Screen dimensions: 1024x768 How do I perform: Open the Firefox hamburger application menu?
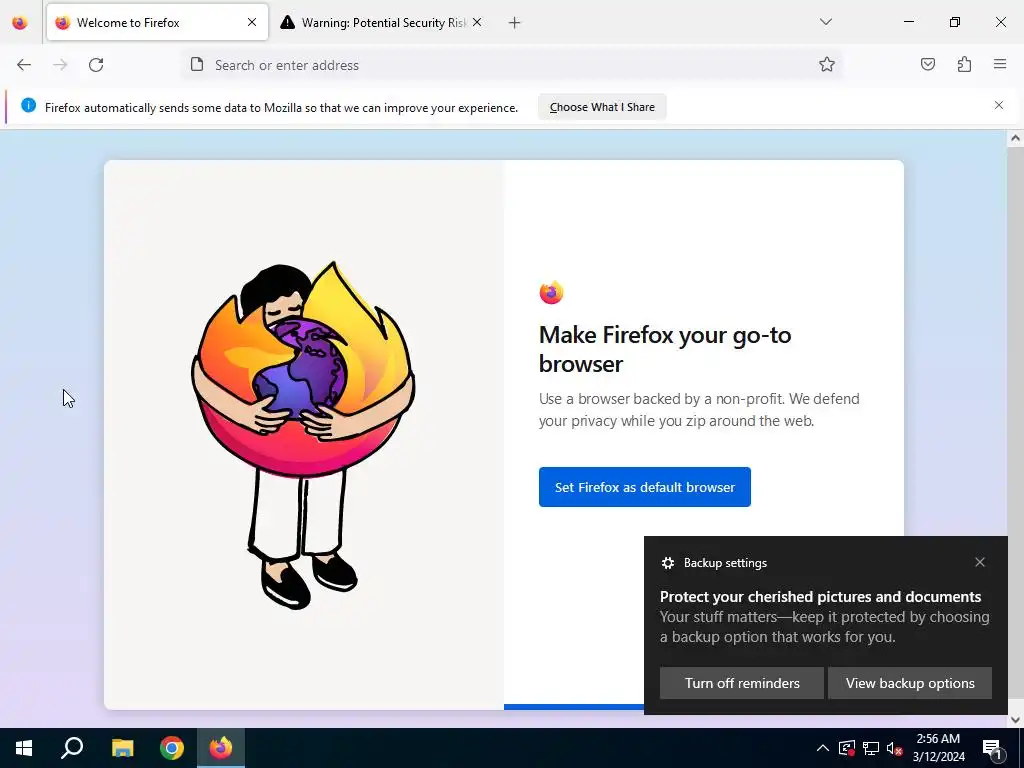pos(1000,64)
